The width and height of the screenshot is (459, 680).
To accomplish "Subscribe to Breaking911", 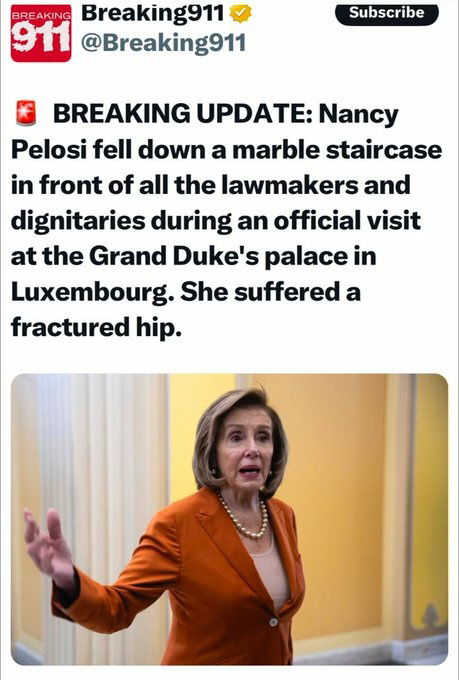I will (387, 13).
